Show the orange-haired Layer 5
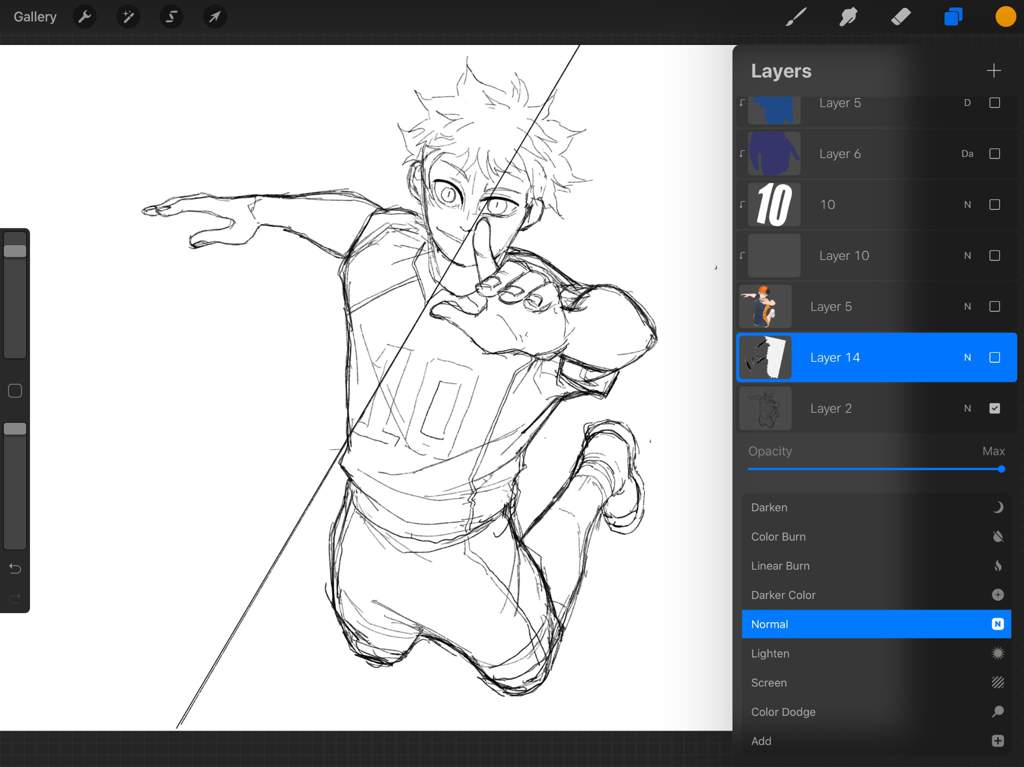The height and width of the screenshot is (767, 1024). pyautogui.click(x=994, y=306)
